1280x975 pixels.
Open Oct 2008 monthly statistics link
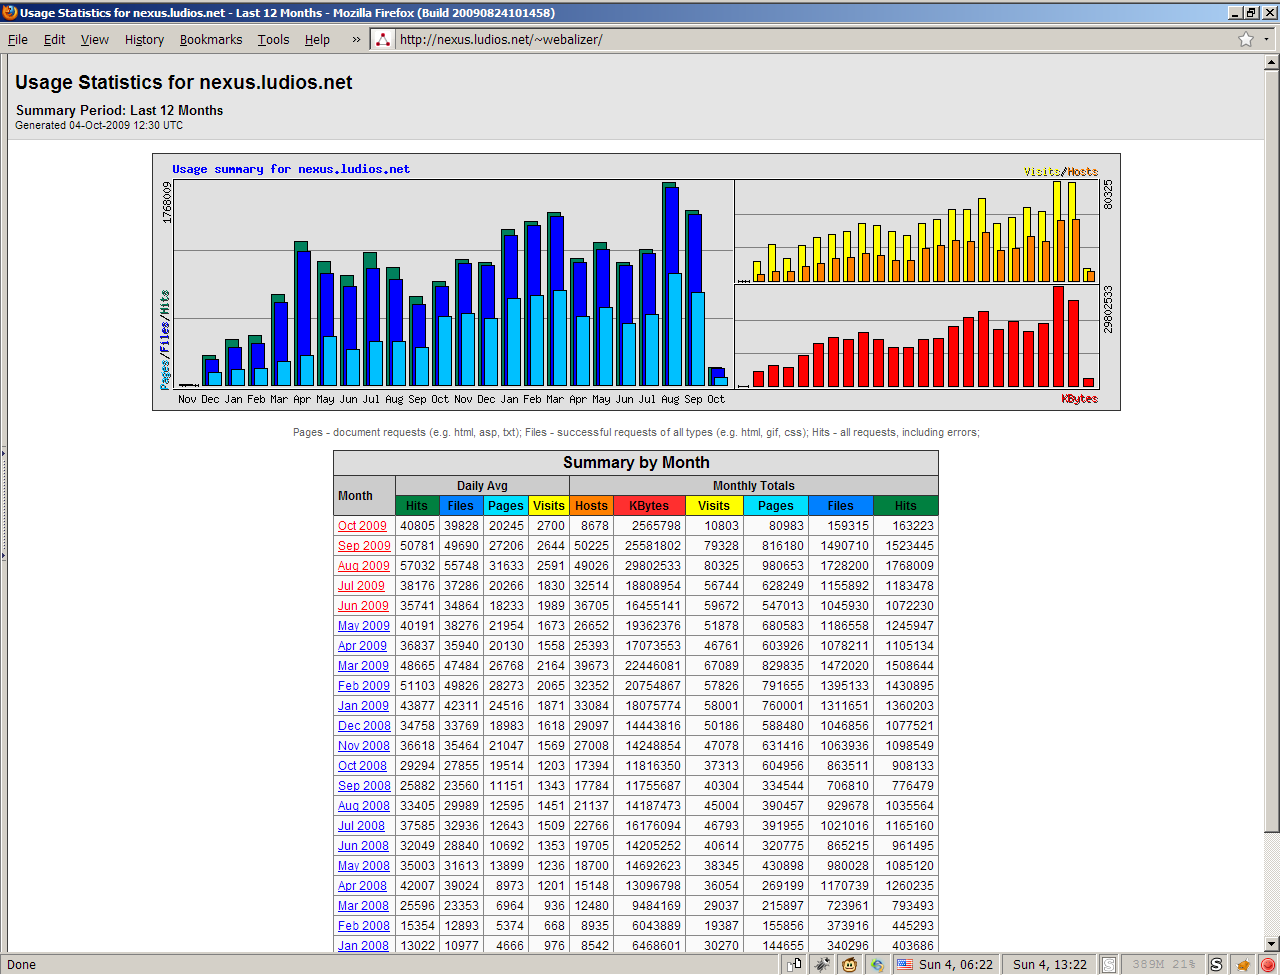point(362,766)
